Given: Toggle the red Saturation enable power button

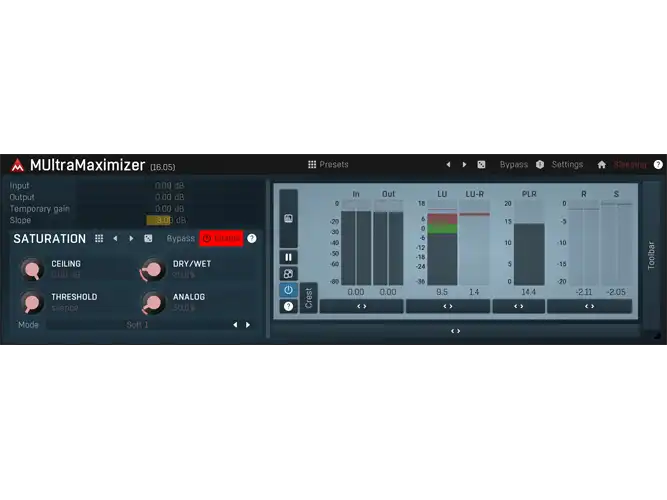Looking at the screenshot, I should click(x=221, y=238).
